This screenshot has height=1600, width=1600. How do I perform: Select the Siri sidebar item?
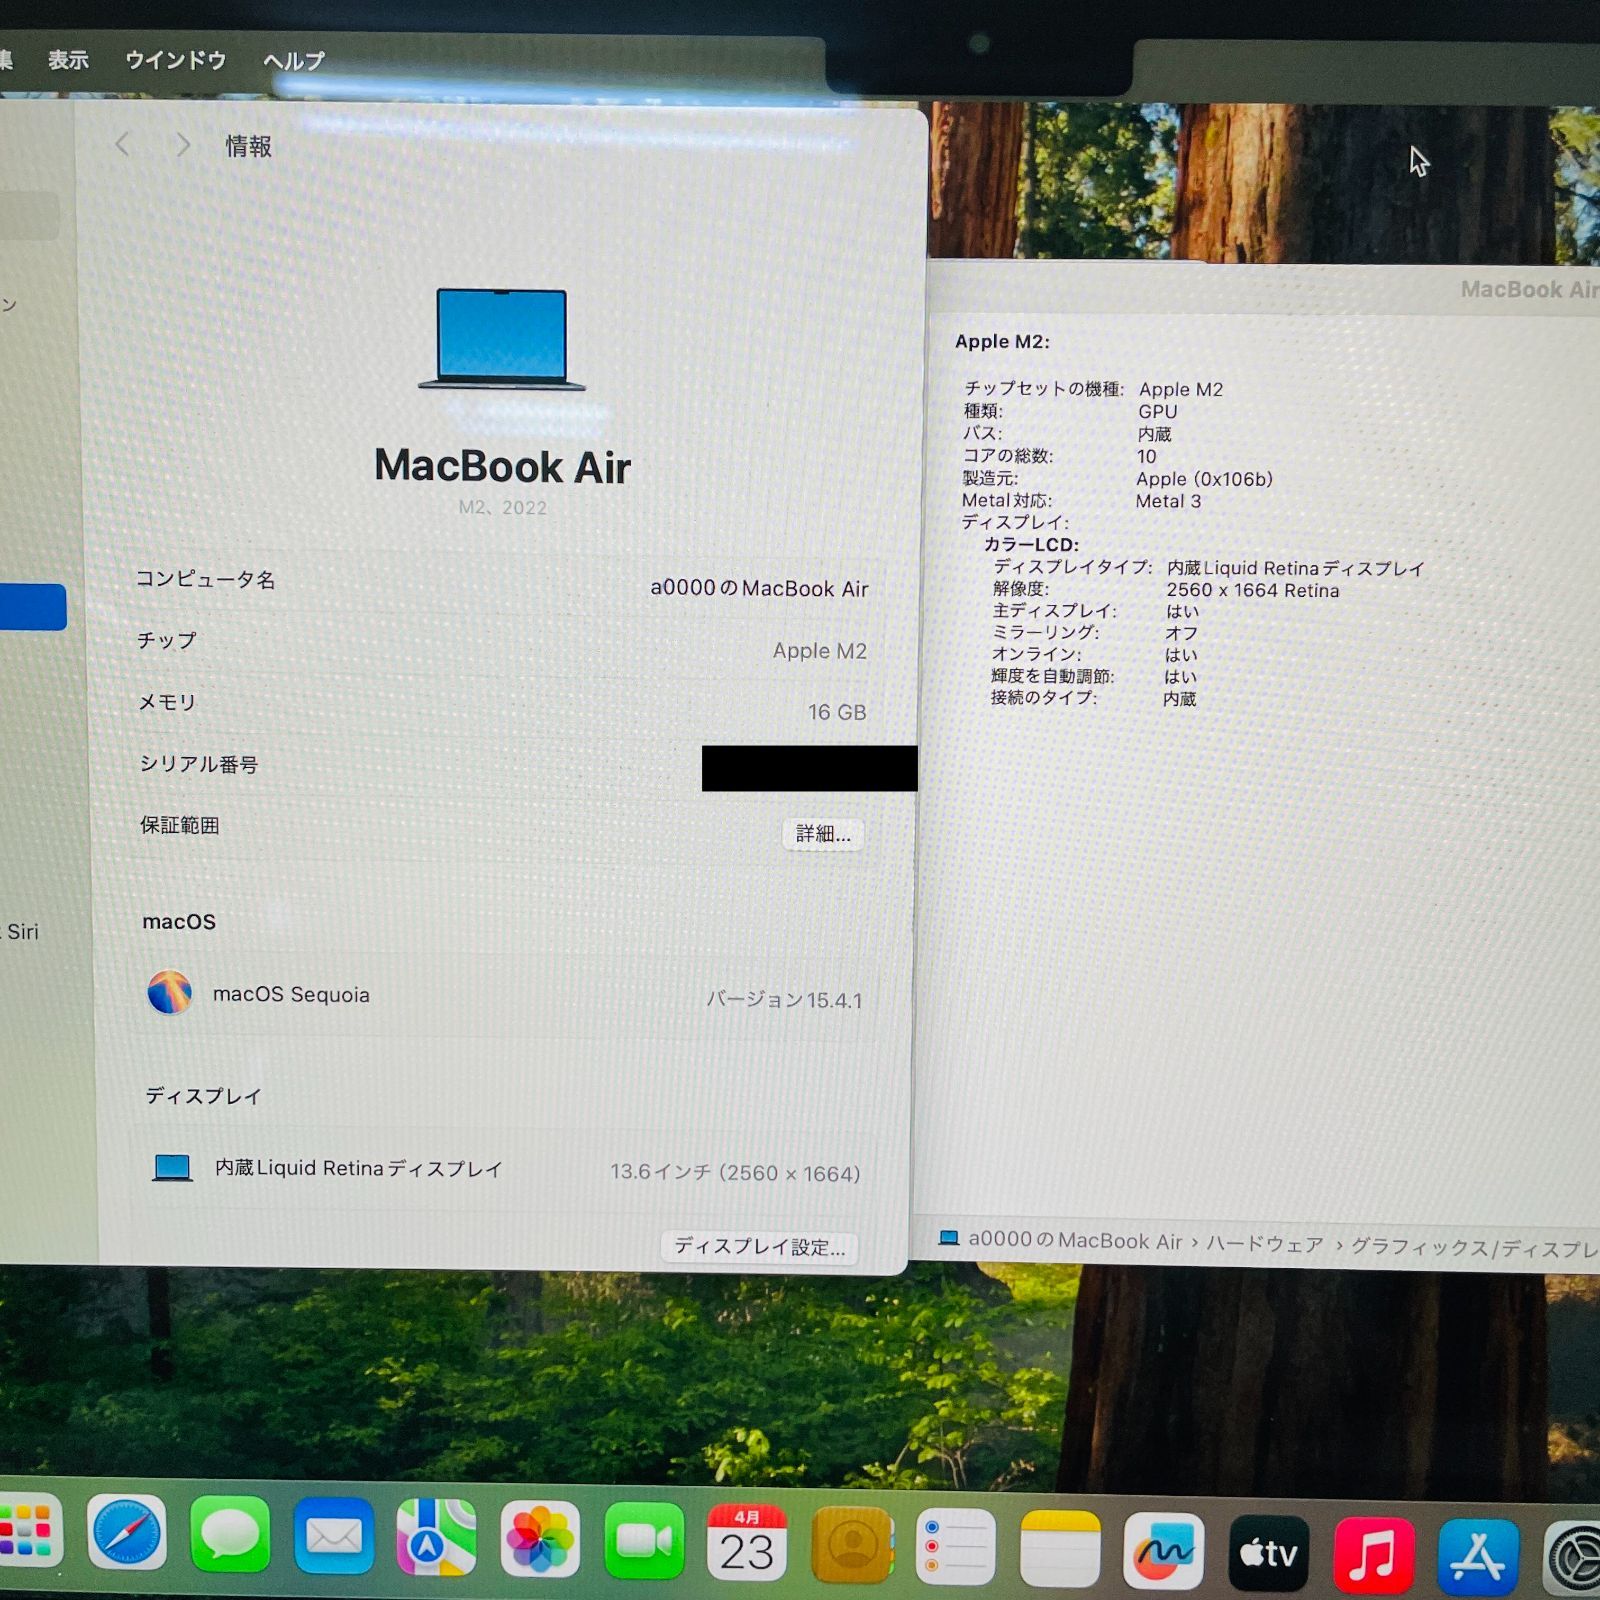[22, 931]
